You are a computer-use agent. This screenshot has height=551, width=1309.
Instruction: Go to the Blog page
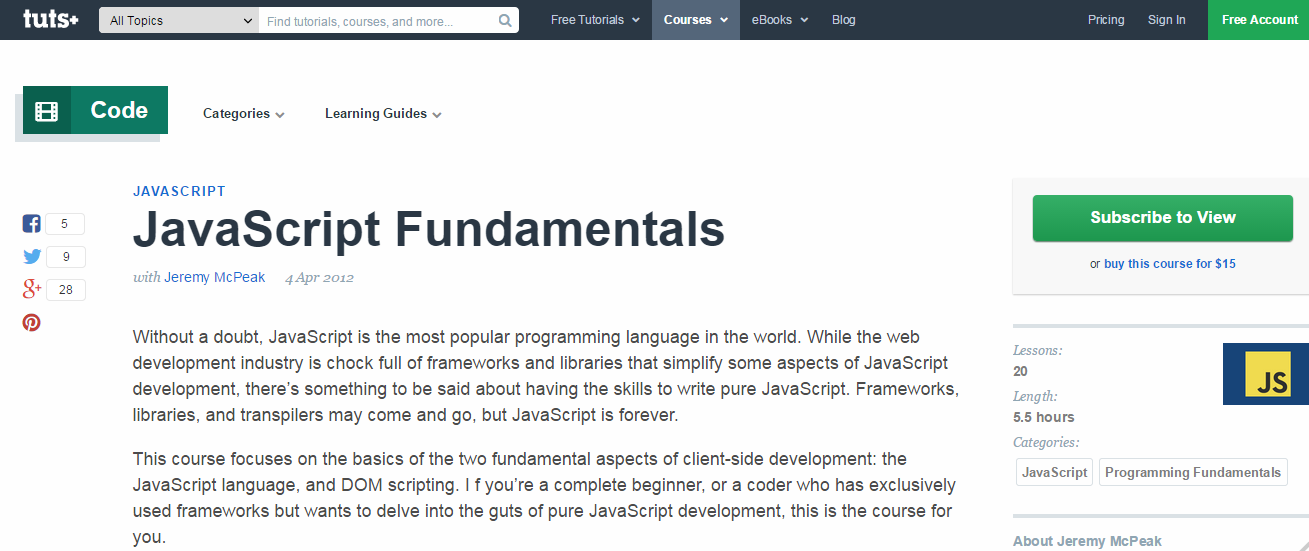click(844, 20)
